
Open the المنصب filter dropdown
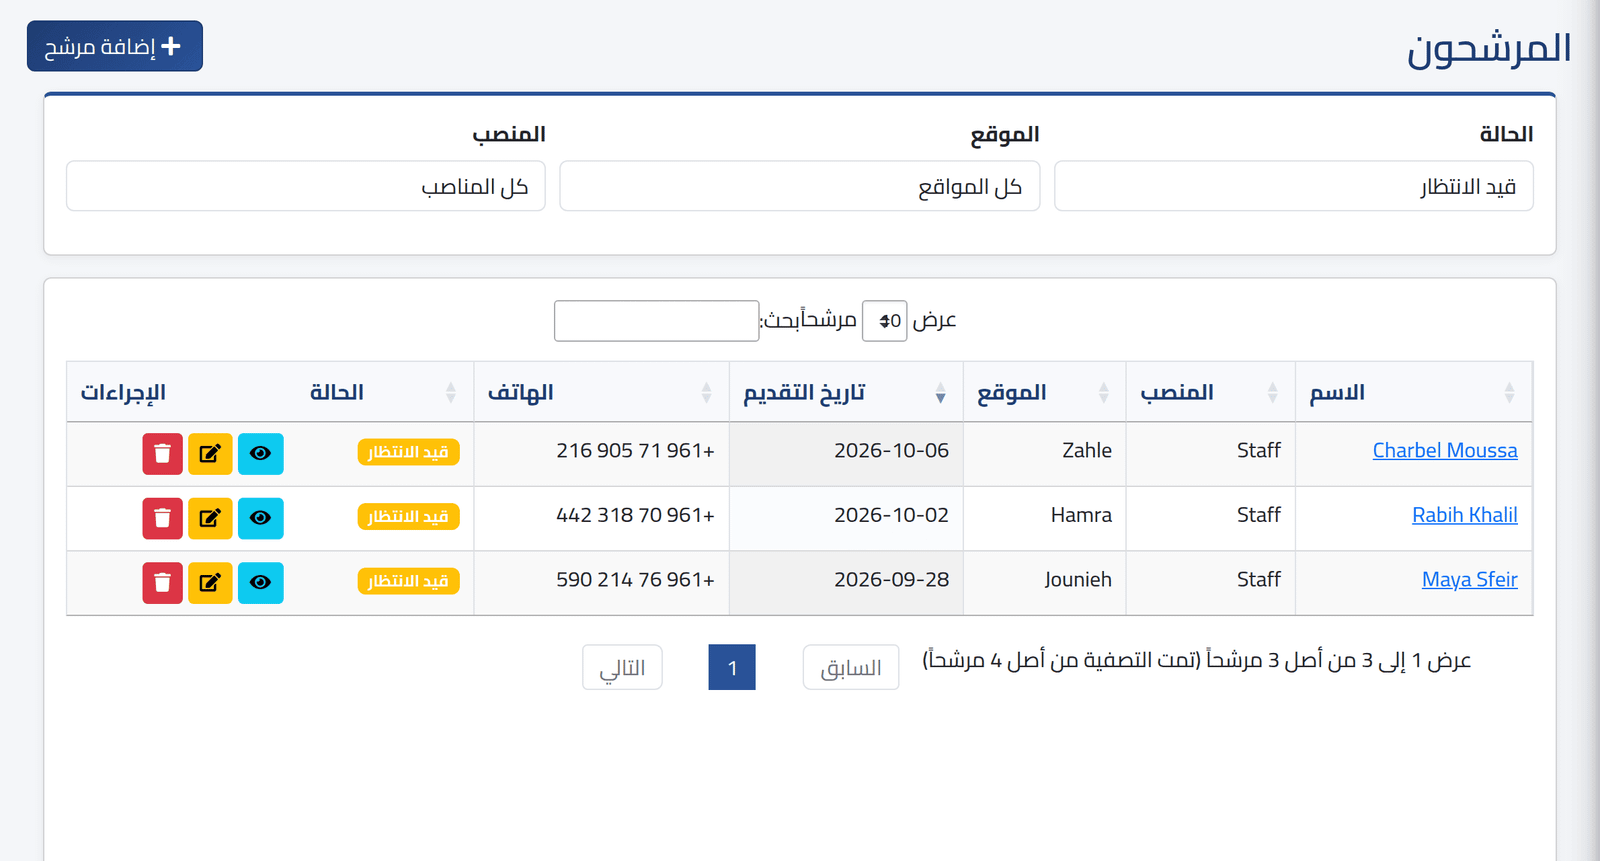coord(306,186)
